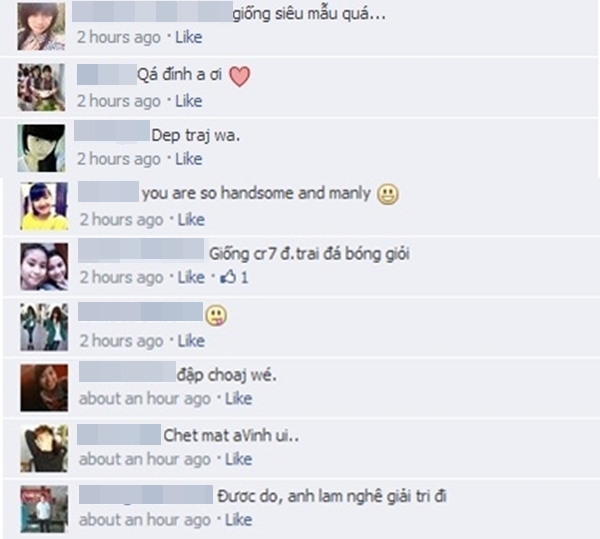Open avatar of 'giống siêu mẫu quá' commenter

[41, 26]
